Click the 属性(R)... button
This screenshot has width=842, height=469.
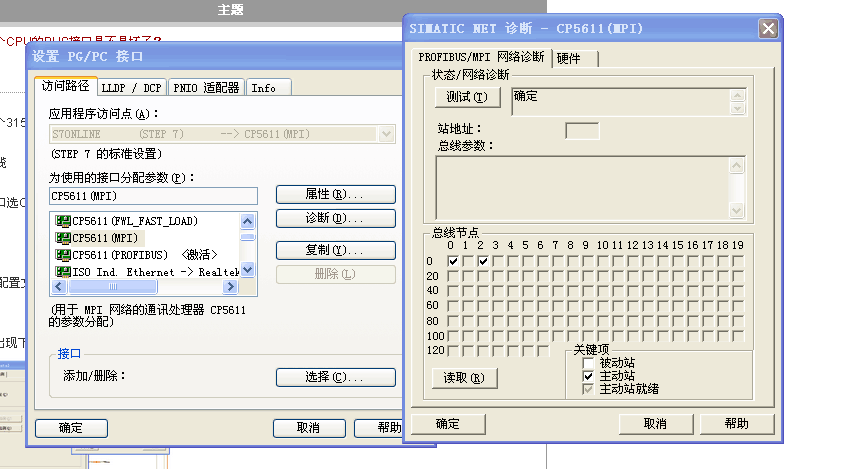(336, 194)
